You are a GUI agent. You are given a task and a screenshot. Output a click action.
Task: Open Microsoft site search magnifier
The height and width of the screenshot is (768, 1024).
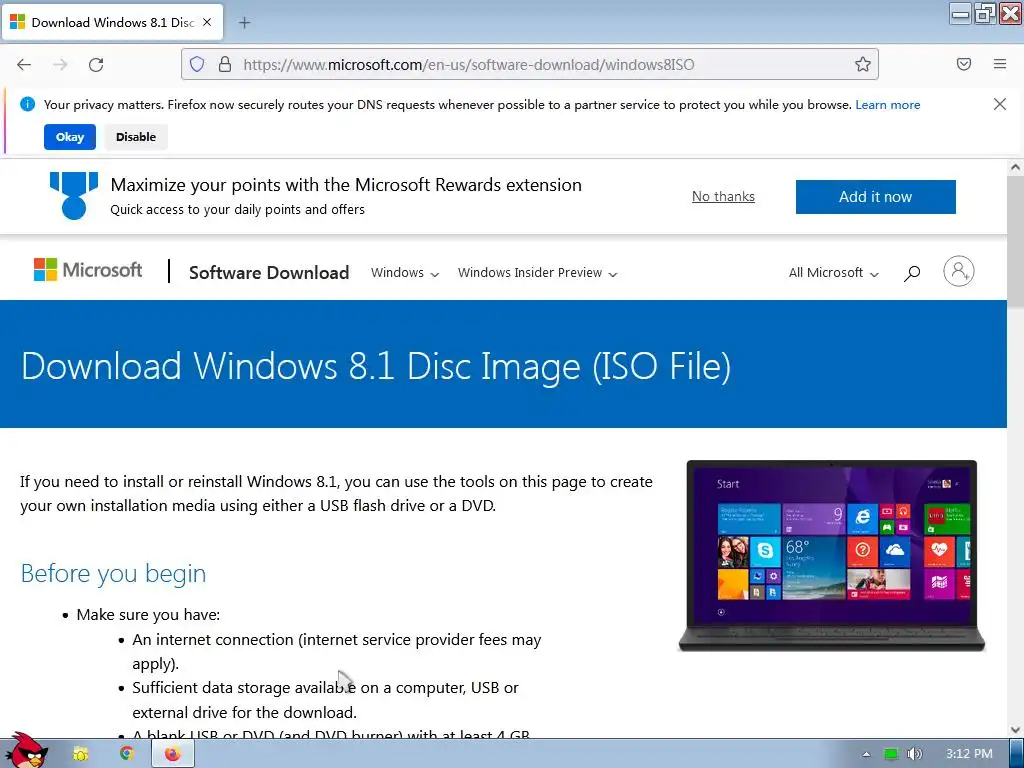(x=912, y=273)
